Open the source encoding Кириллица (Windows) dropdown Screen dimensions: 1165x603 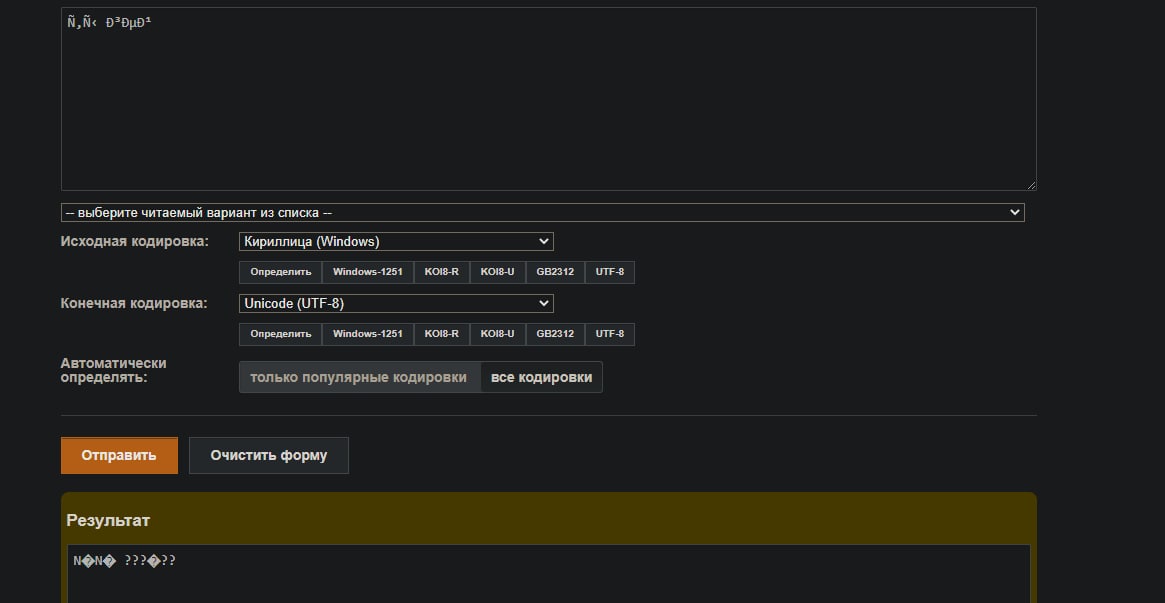396,241
